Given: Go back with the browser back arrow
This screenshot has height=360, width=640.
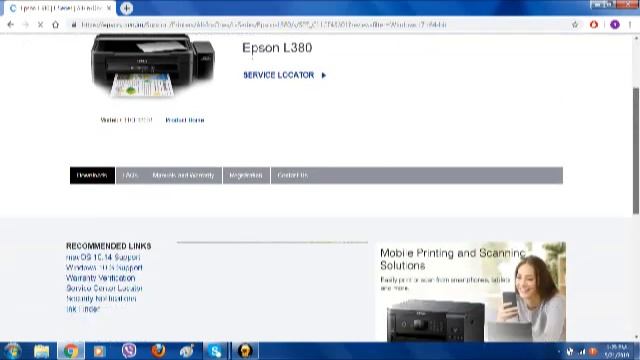Looking at the screenshot, I should pyautogui.click(x=11, y=25).
